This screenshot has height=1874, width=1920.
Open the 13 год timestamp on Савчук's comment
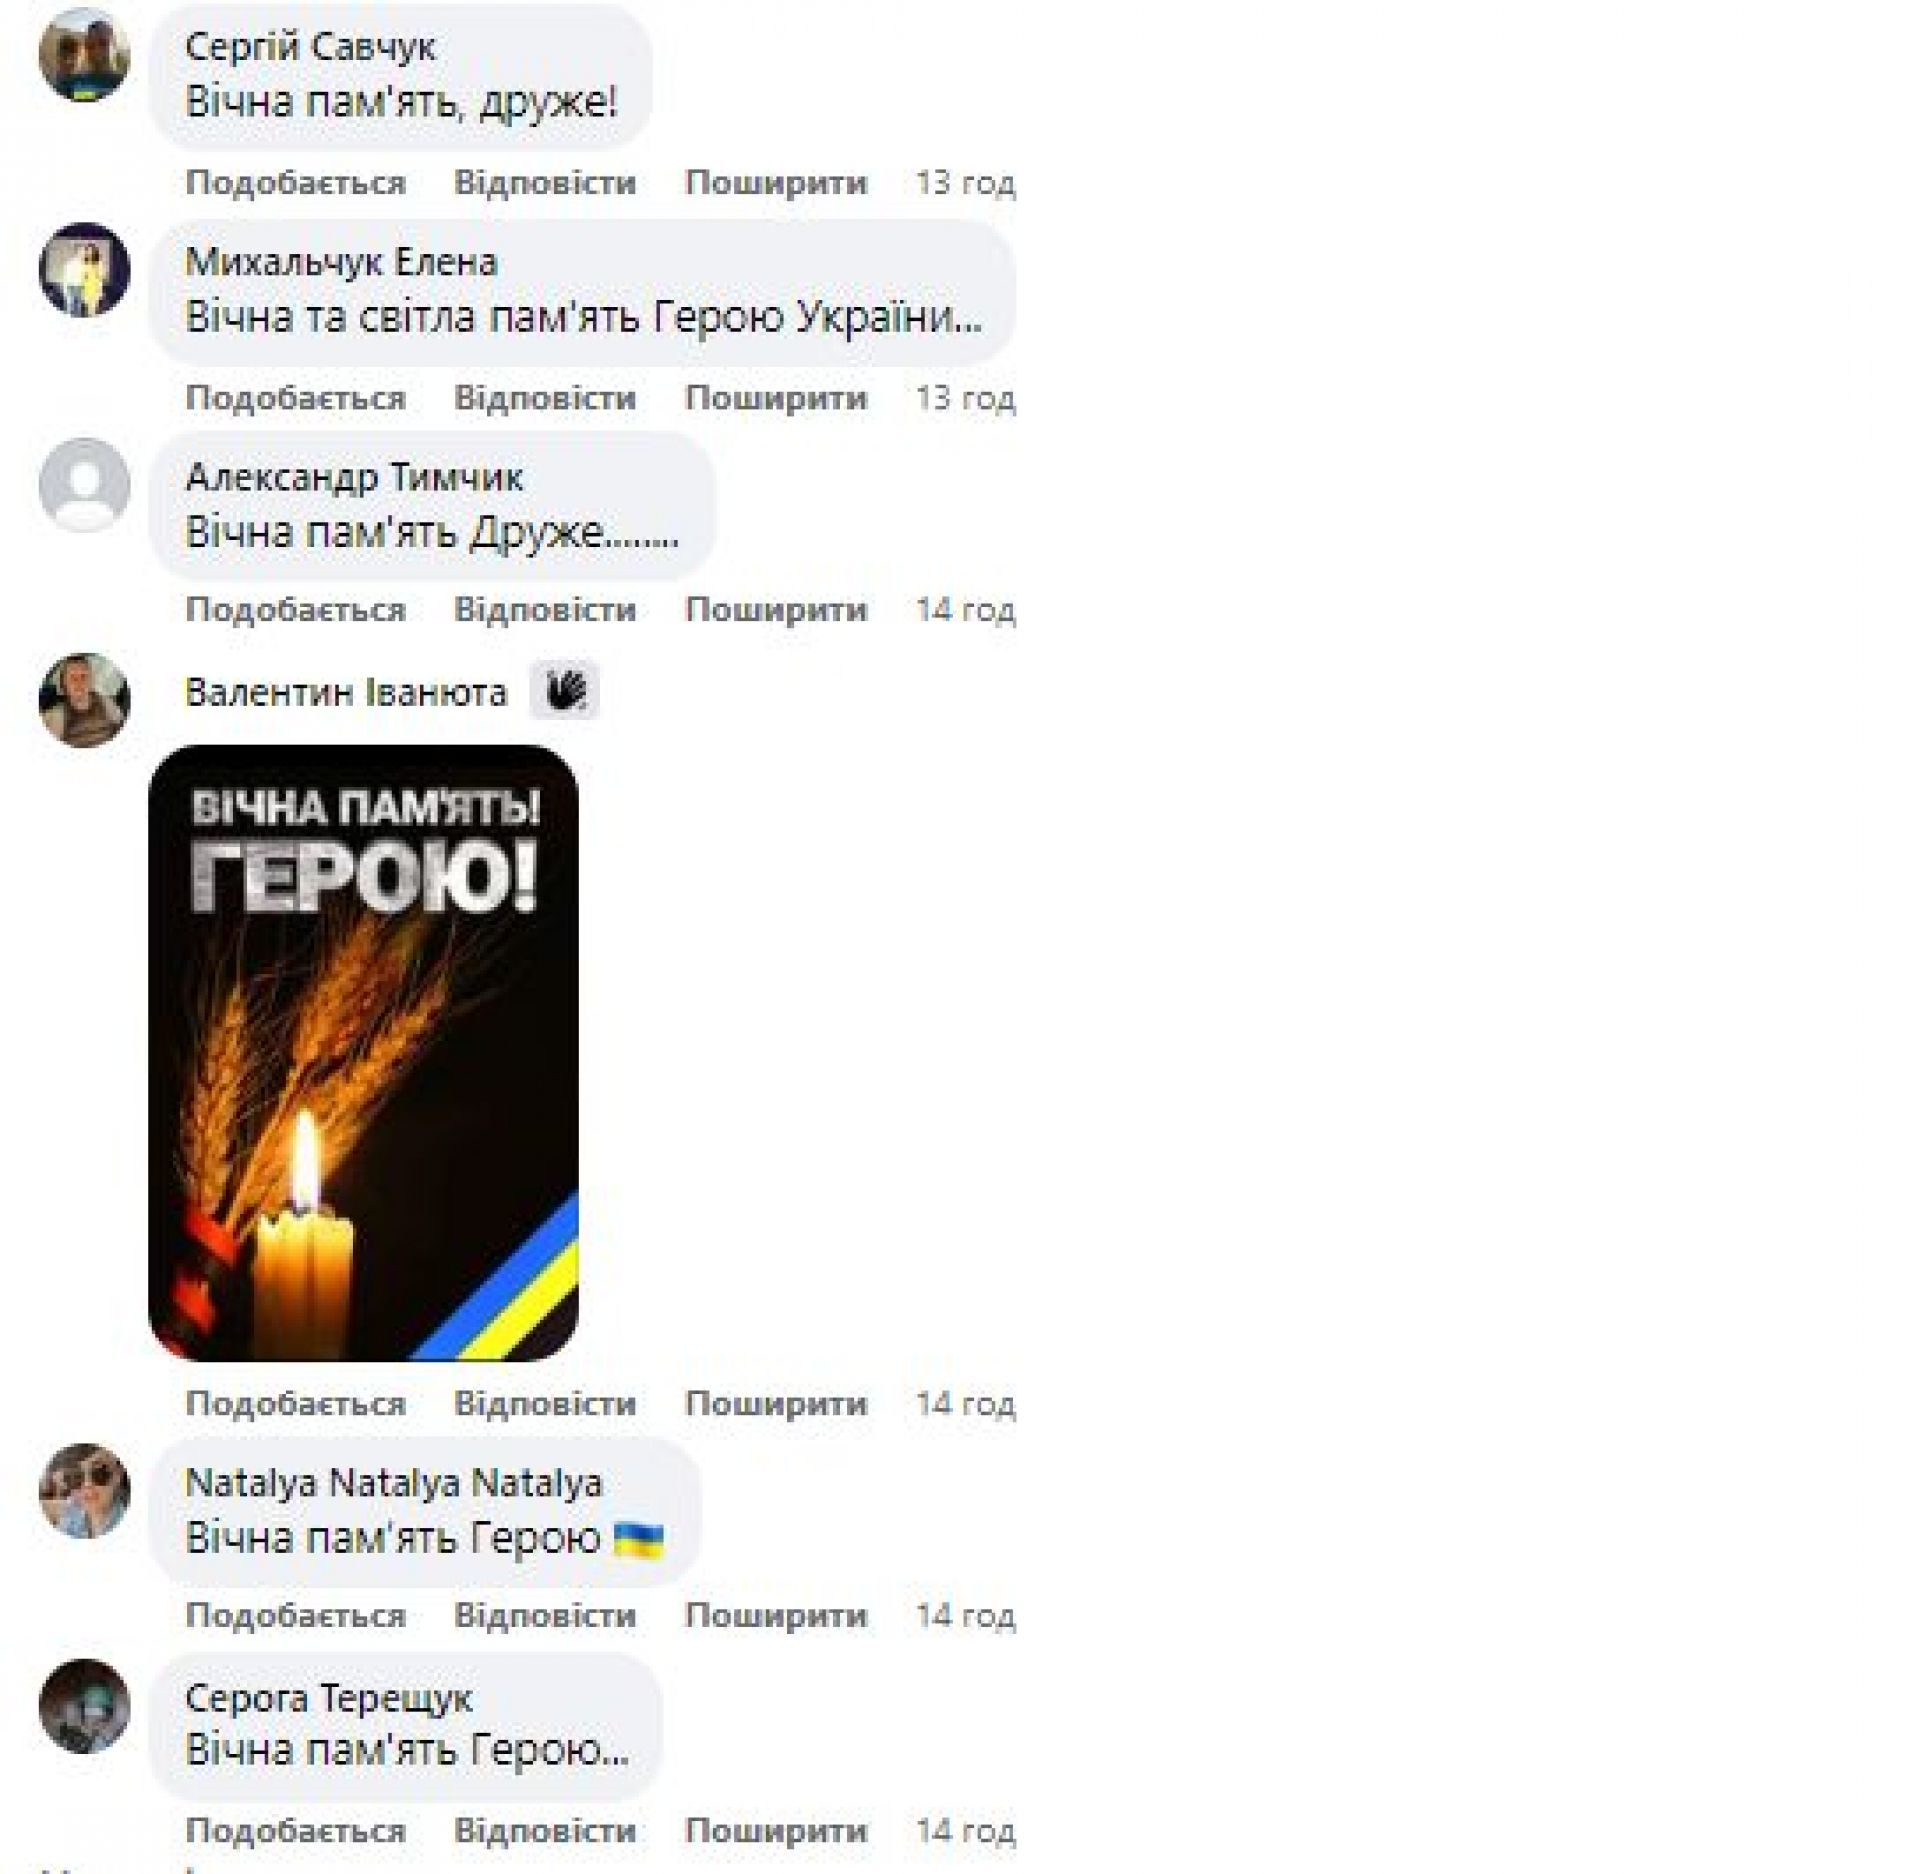tap(966, 183)
